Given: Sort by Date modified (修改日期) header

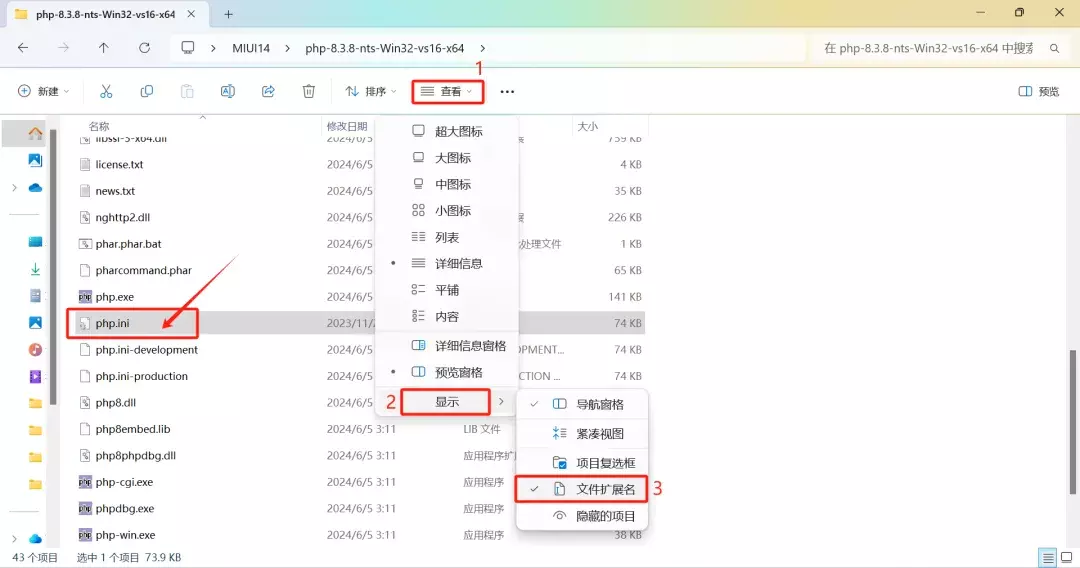Looking at the screenshot, I should (x=346, y=126).
